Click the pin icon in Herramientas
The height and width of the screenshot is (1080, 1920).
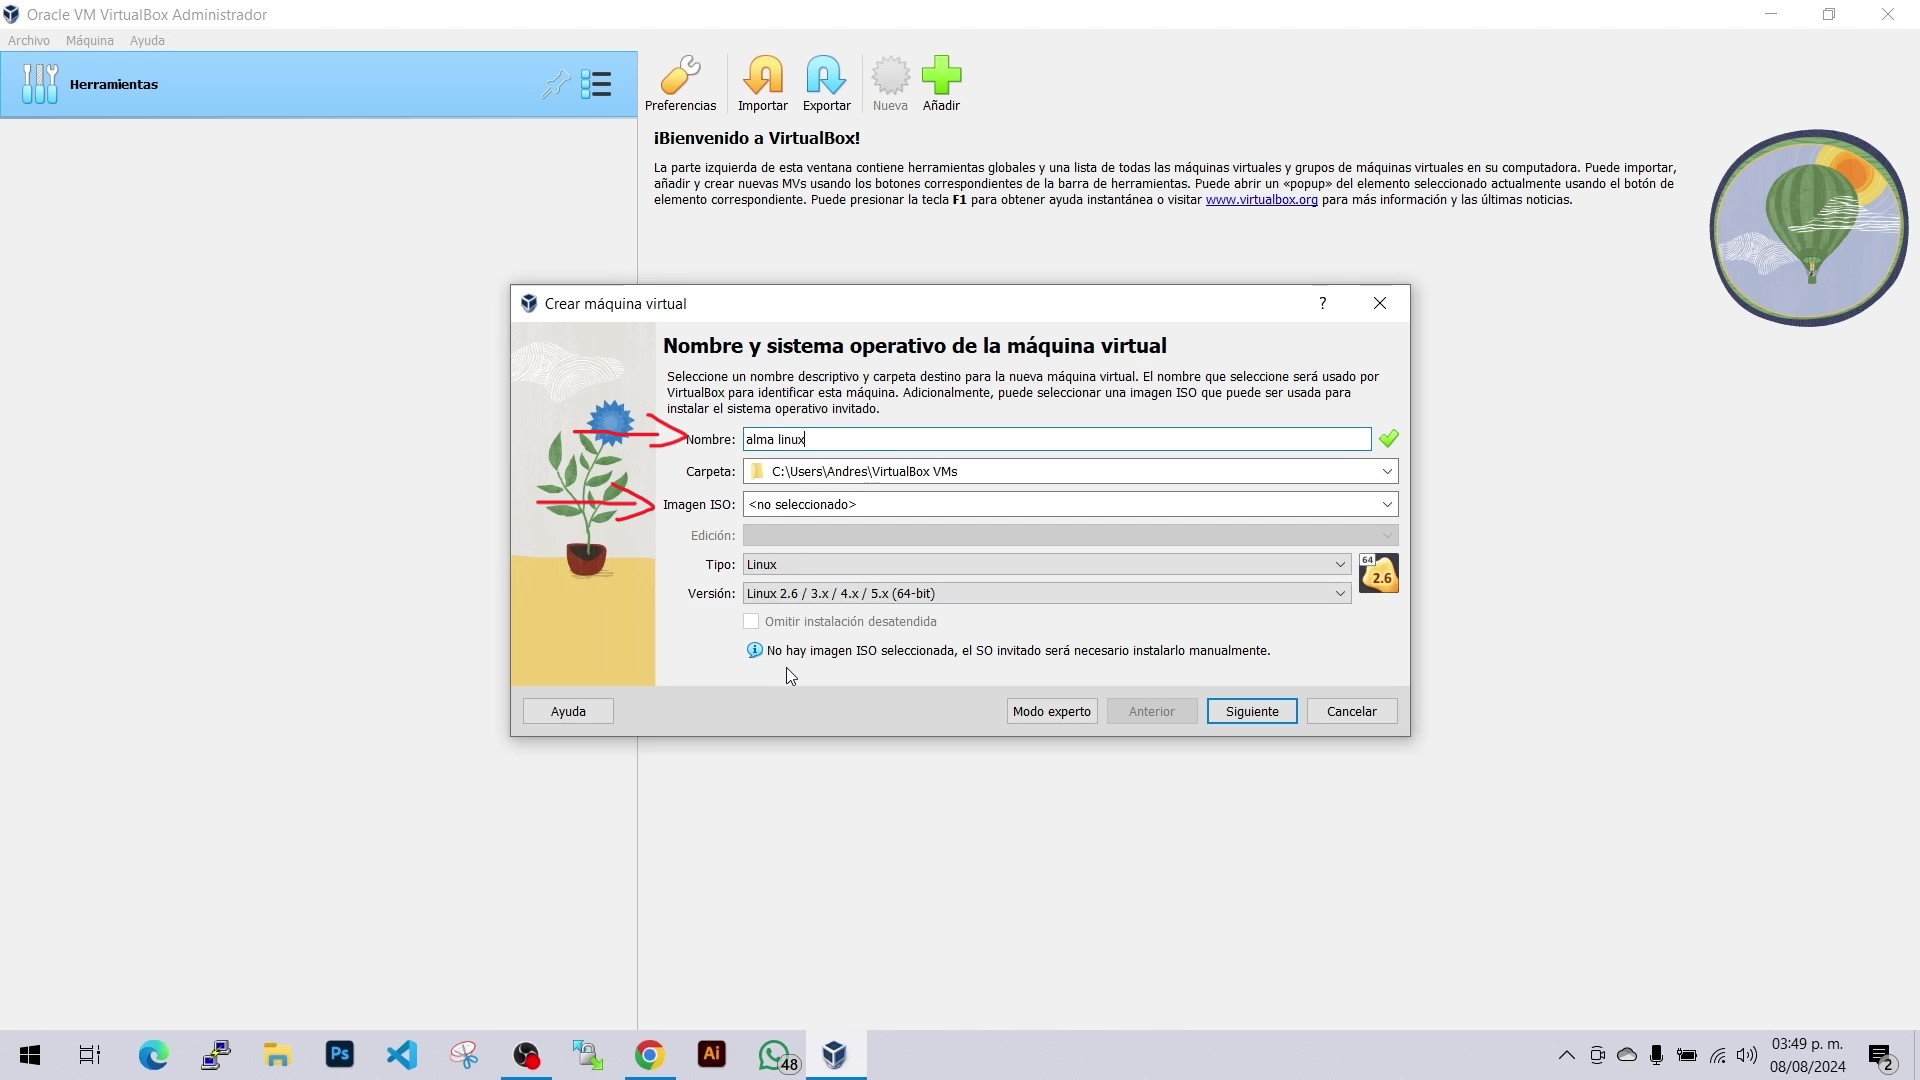click(x=556, y=84)
